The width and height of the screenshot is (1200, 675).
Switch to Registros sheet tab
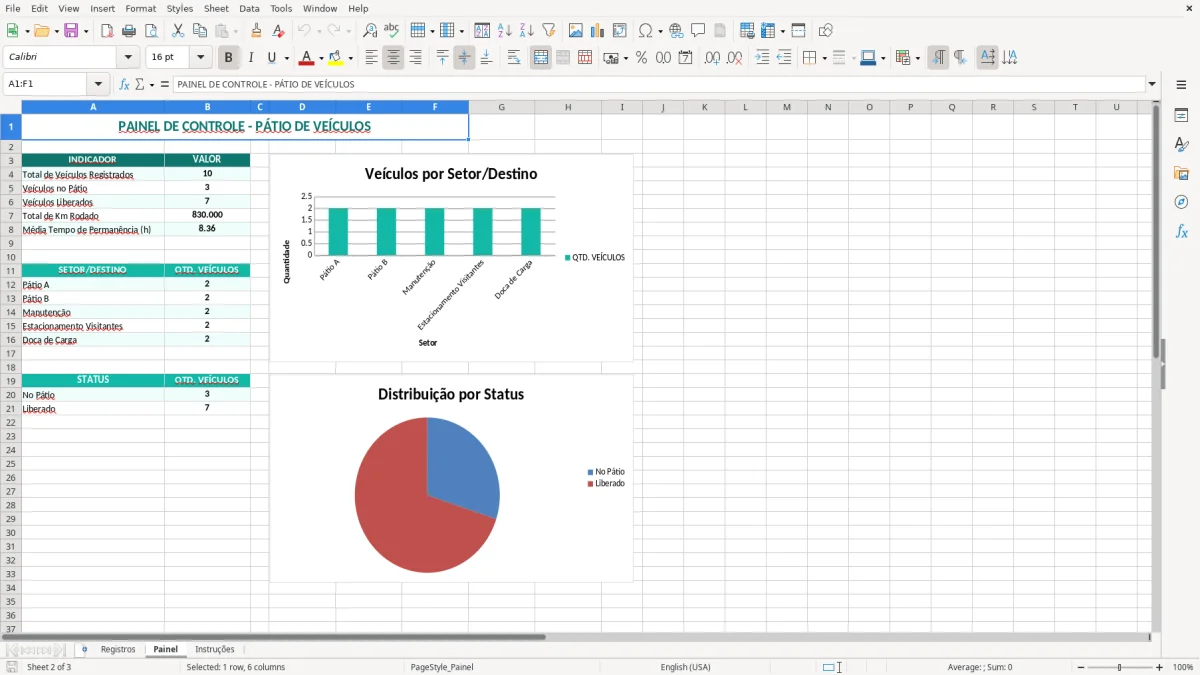[118, 649]
